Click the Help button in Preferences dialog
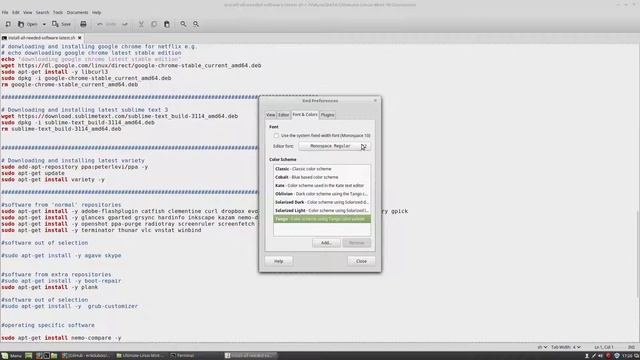The width and height of the screenshot is (640, 360). pos(279,261)
